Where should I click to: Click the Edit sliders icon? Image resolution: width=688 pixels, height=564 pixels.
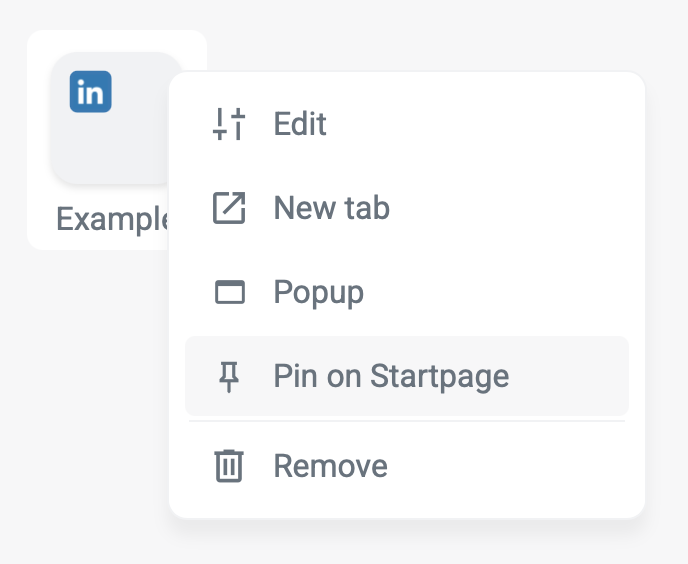[229, 124]
